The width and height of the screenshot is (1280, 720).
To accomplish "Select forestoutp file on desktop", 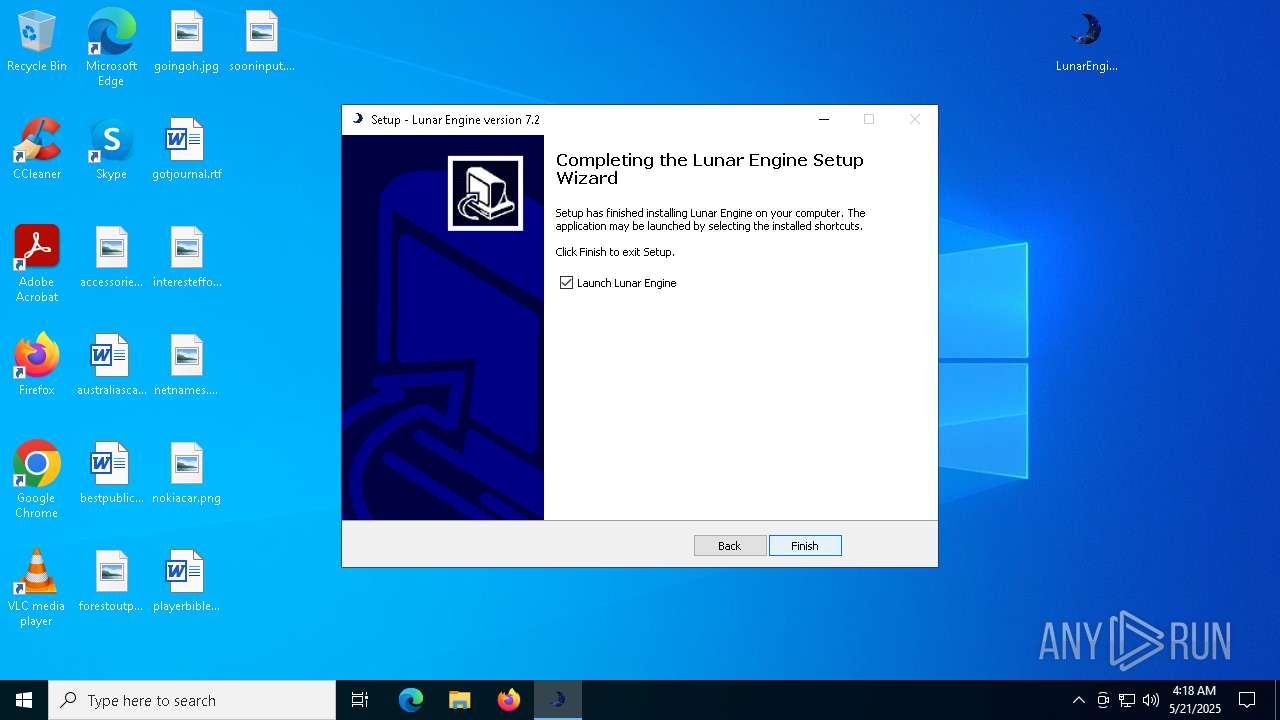I will (x=111, y=582).
